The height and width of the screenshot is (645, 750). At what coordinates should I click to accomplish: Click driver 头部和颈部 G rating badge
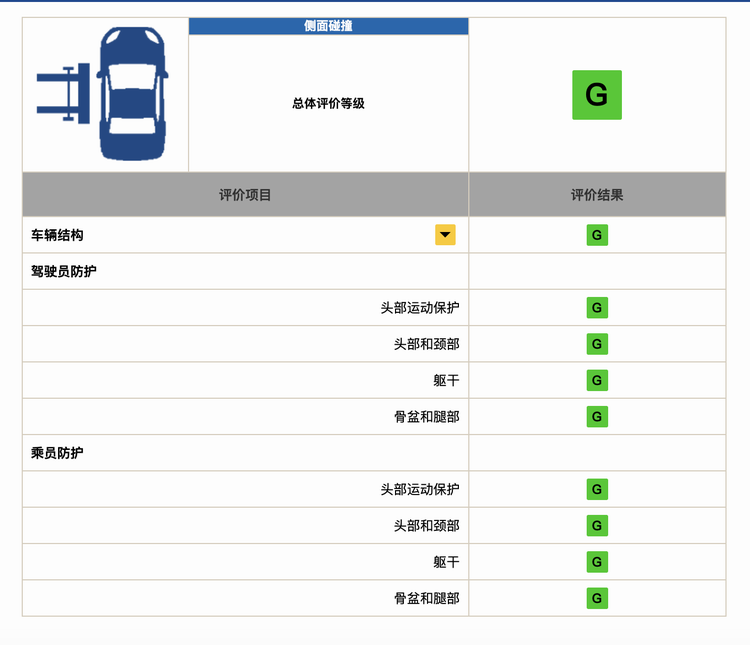597,344
